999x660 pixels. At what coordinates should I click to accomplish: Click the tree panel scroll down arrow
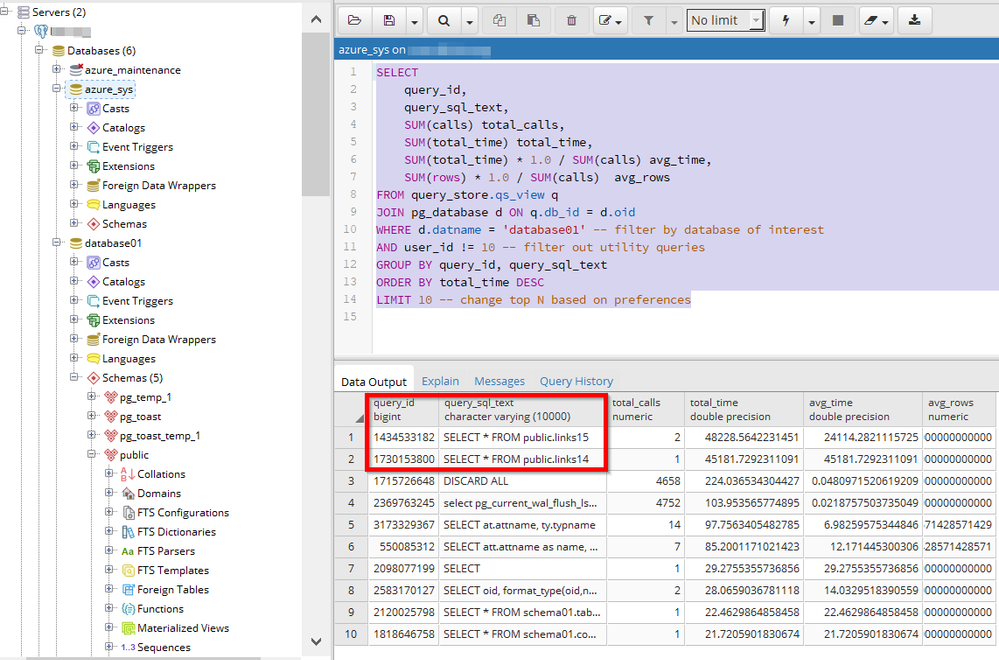(317, 641)
